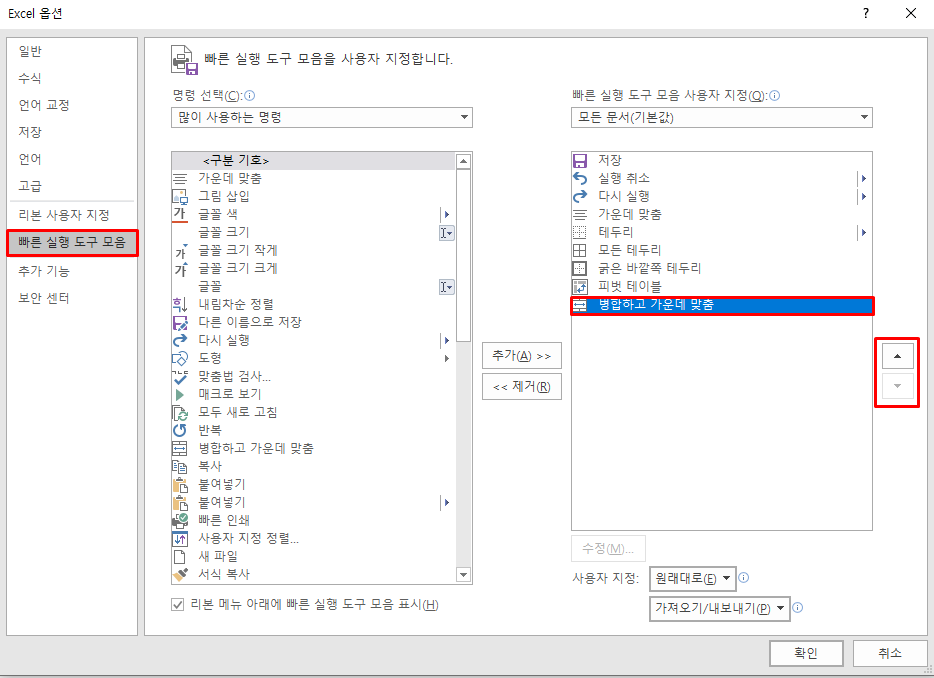Click the 추가(A) >> button

[522, 356]
